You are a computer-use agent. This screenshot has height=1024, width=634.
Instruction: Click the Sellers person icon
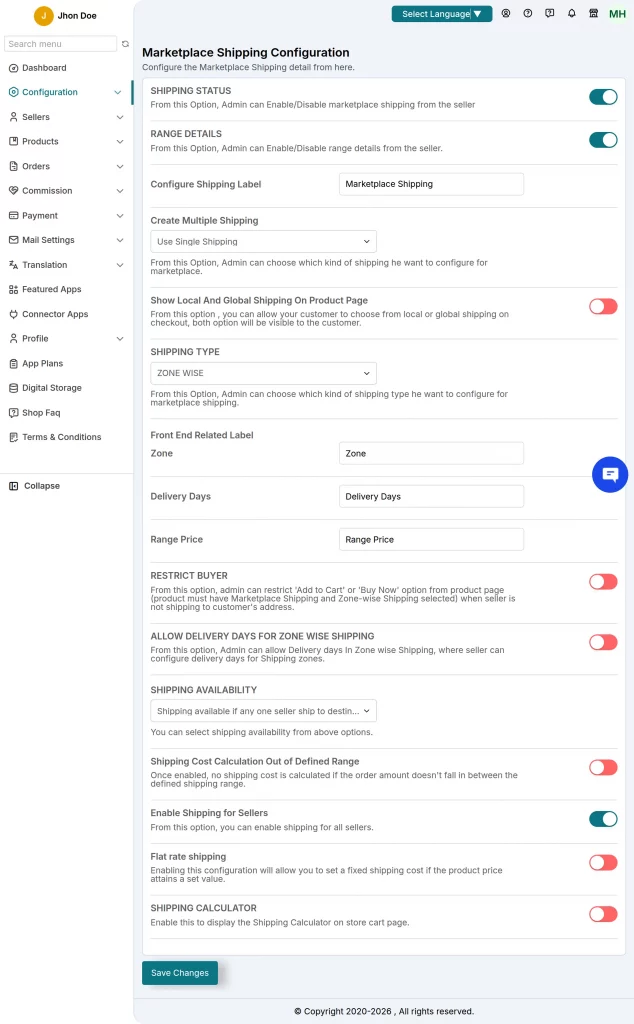pos(13,117)
